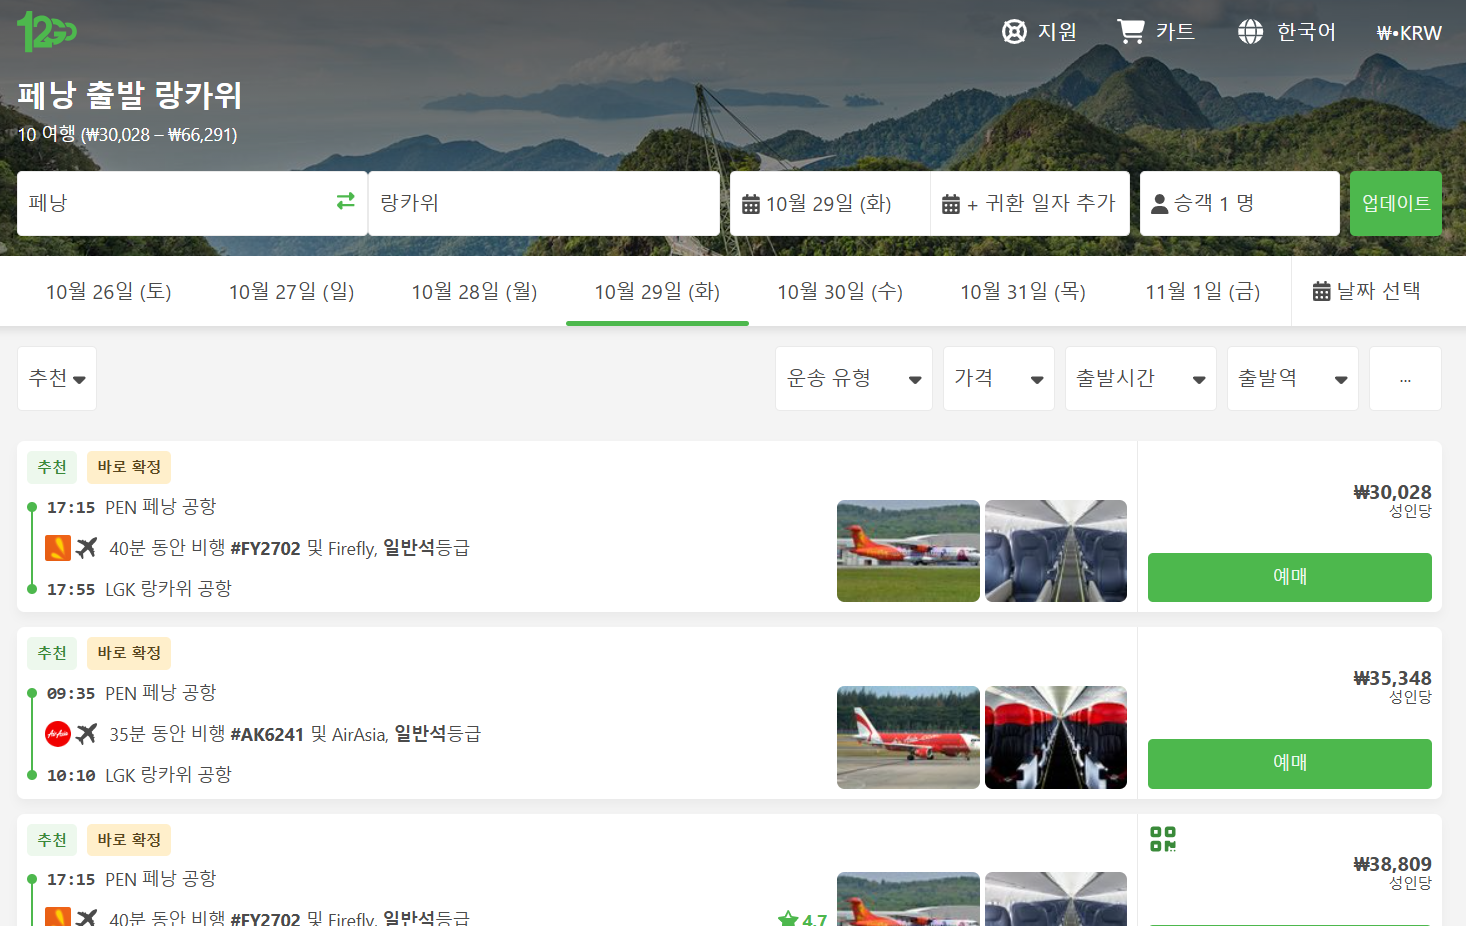Click 예매 for ₩35,348 AirAsia flight

pyautogui.click(x=1289, y=763)
